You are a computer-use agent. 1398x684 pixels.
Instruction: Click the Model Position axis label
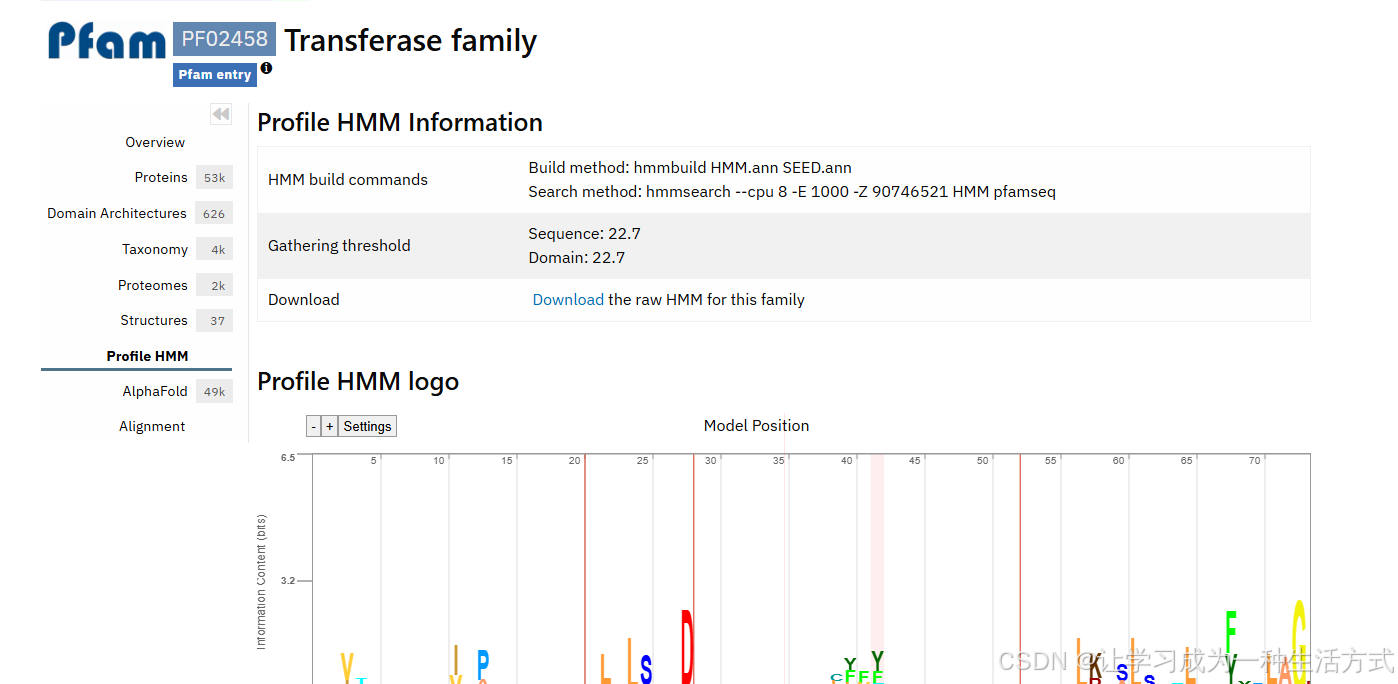pos(756,426)
